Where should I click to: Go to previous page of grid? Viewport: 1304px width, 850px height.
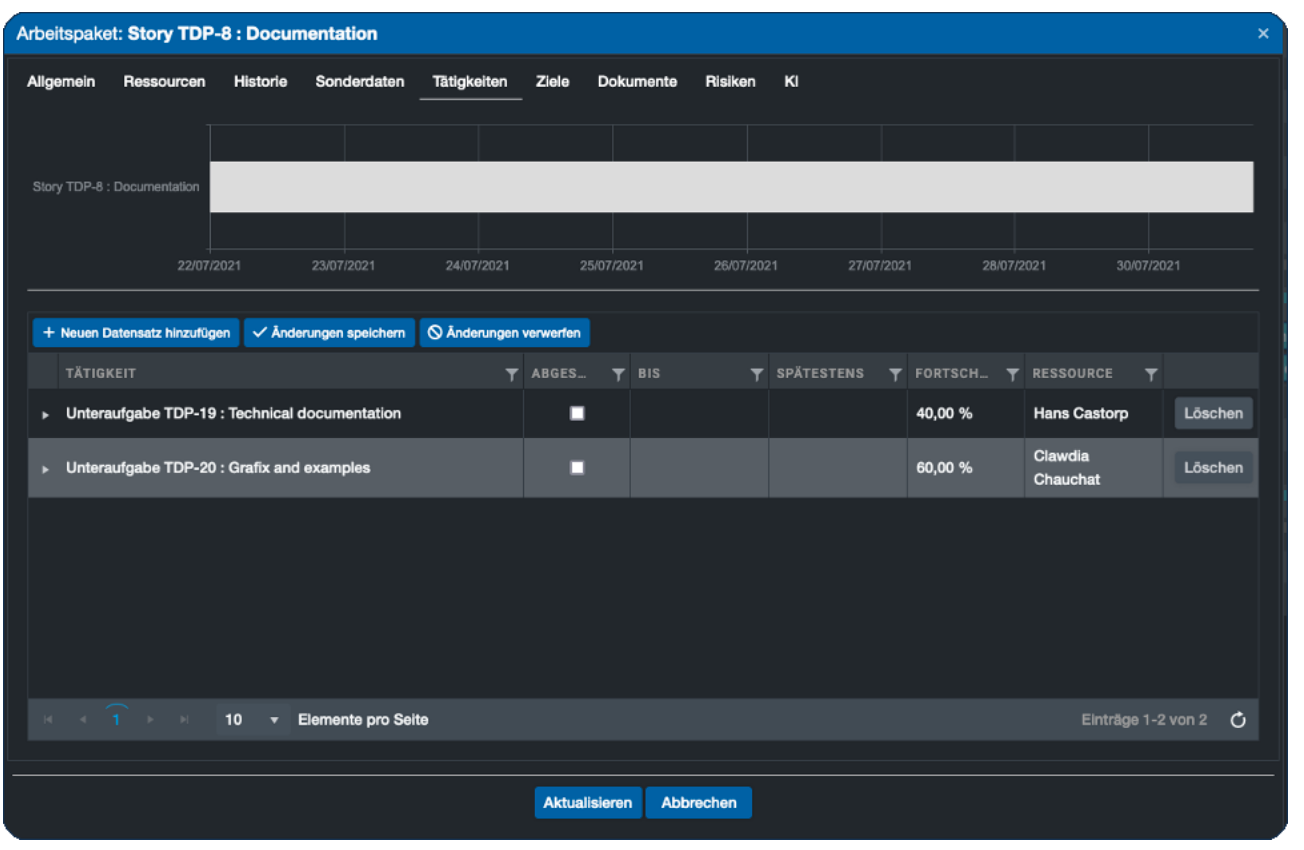(x=83, y=720)
